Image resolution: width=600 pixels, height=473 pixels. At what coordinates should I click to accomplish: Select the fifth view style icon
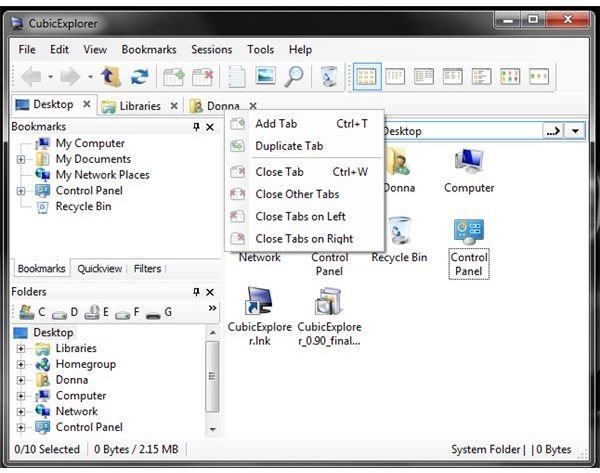point(481,76)
